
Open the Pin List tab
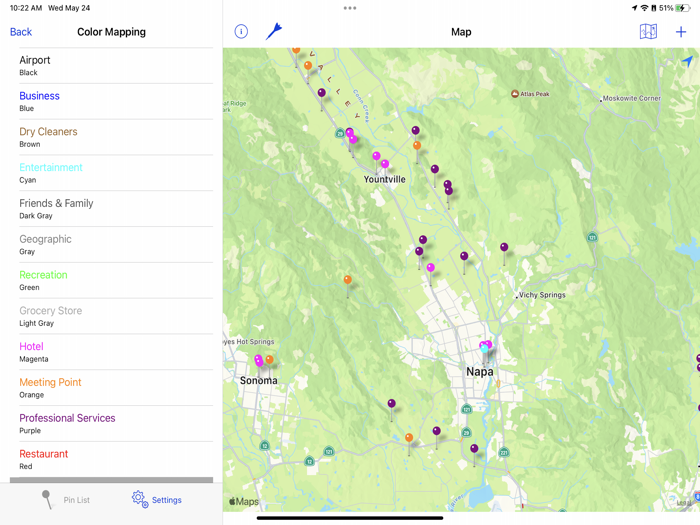(x=66, y=500)
